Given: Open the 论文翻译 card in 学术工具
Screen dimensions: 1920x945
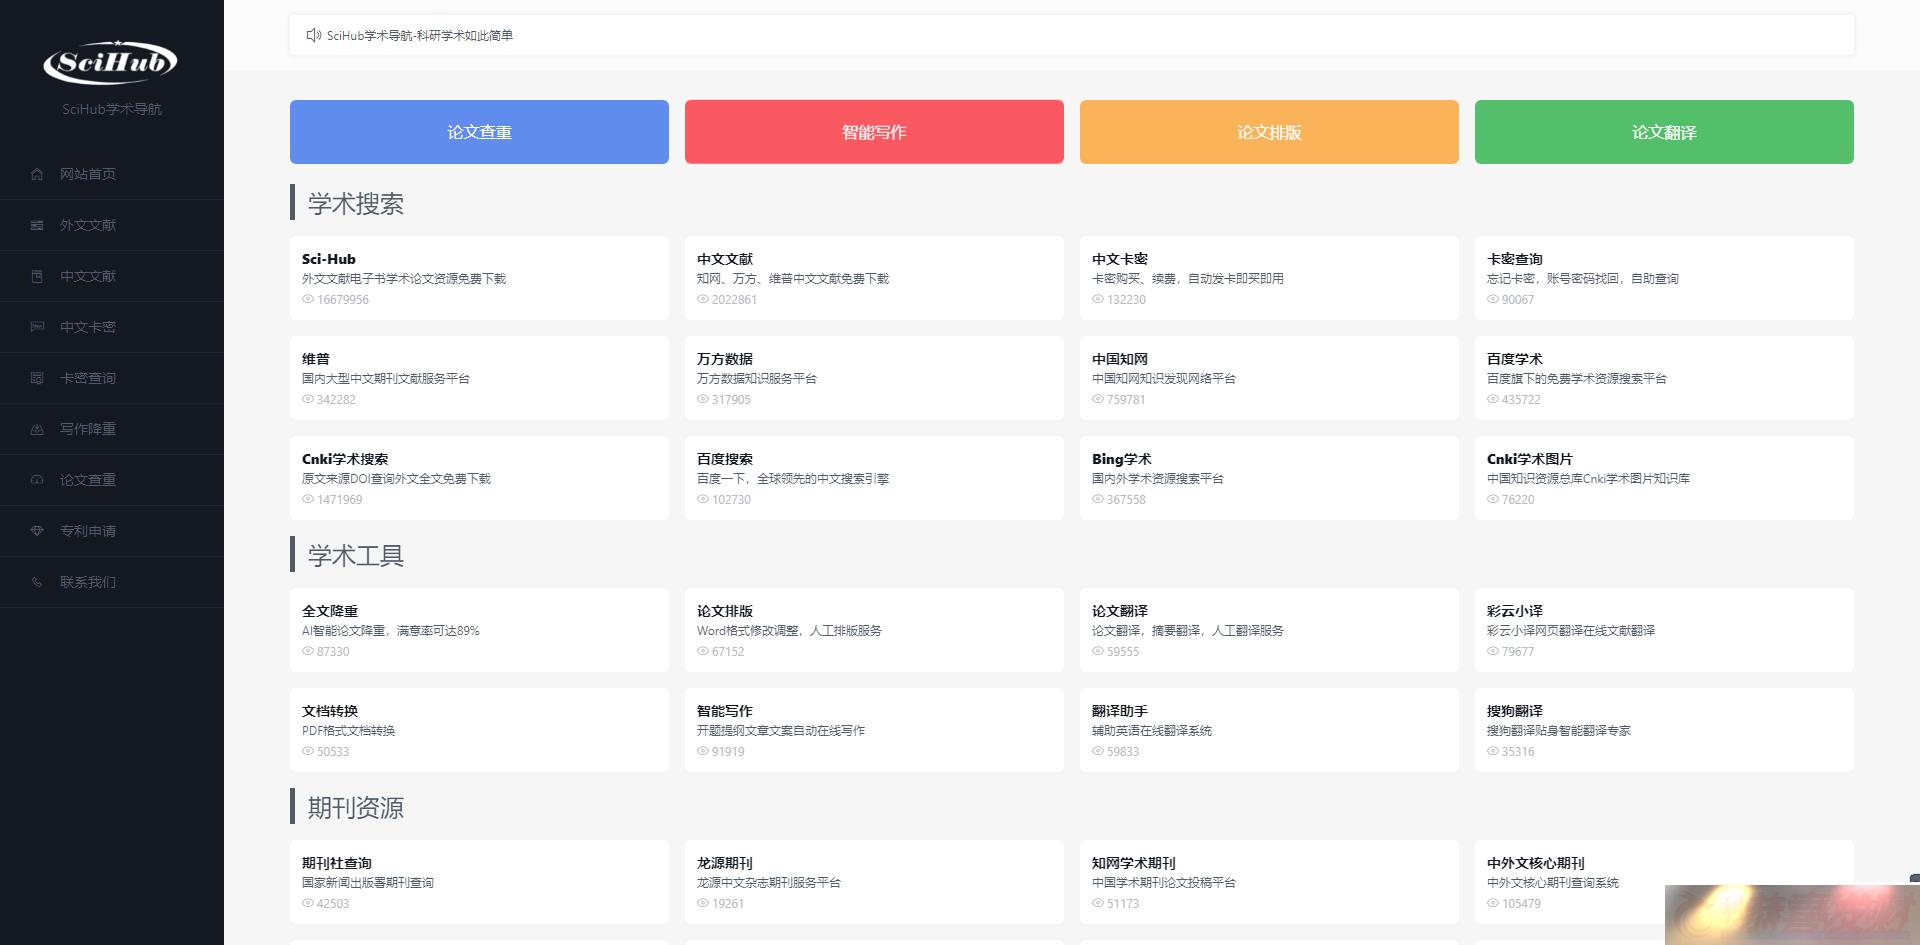Looking at the screenshot, I should (1269, 630).
